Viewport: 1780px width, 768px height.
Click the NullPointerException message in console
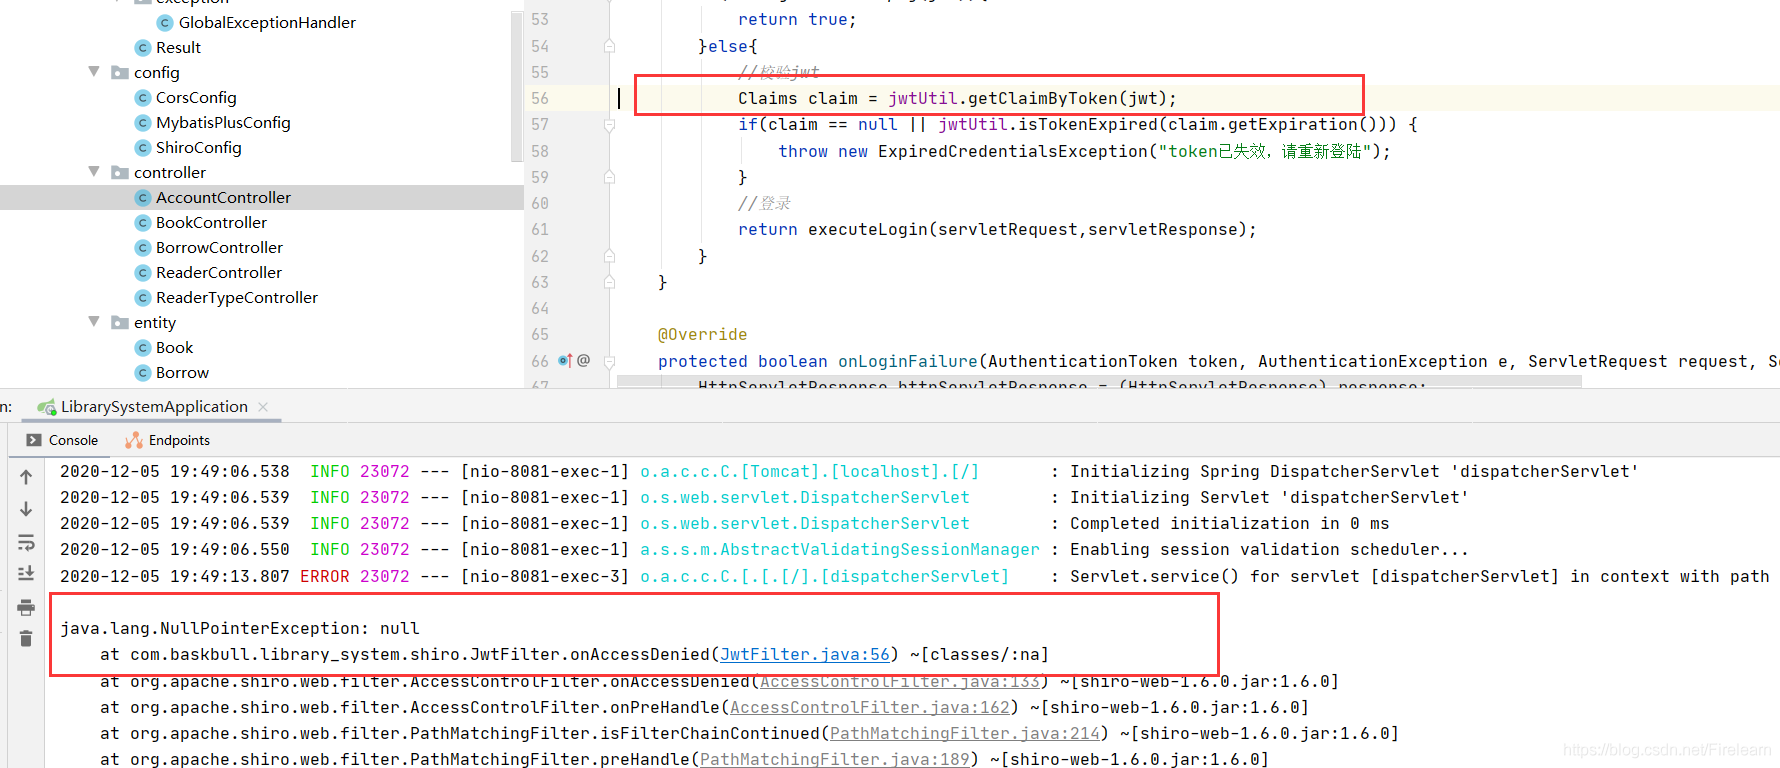click(x=239, y=628)
